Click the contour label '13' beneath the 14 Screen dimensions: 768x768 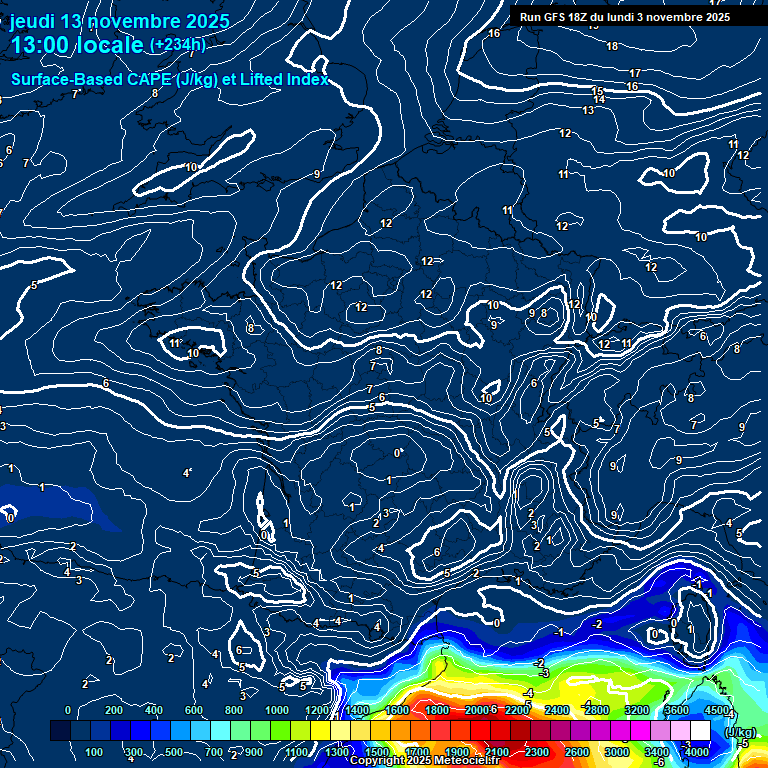pyautogui.click(x=588, y=110)
